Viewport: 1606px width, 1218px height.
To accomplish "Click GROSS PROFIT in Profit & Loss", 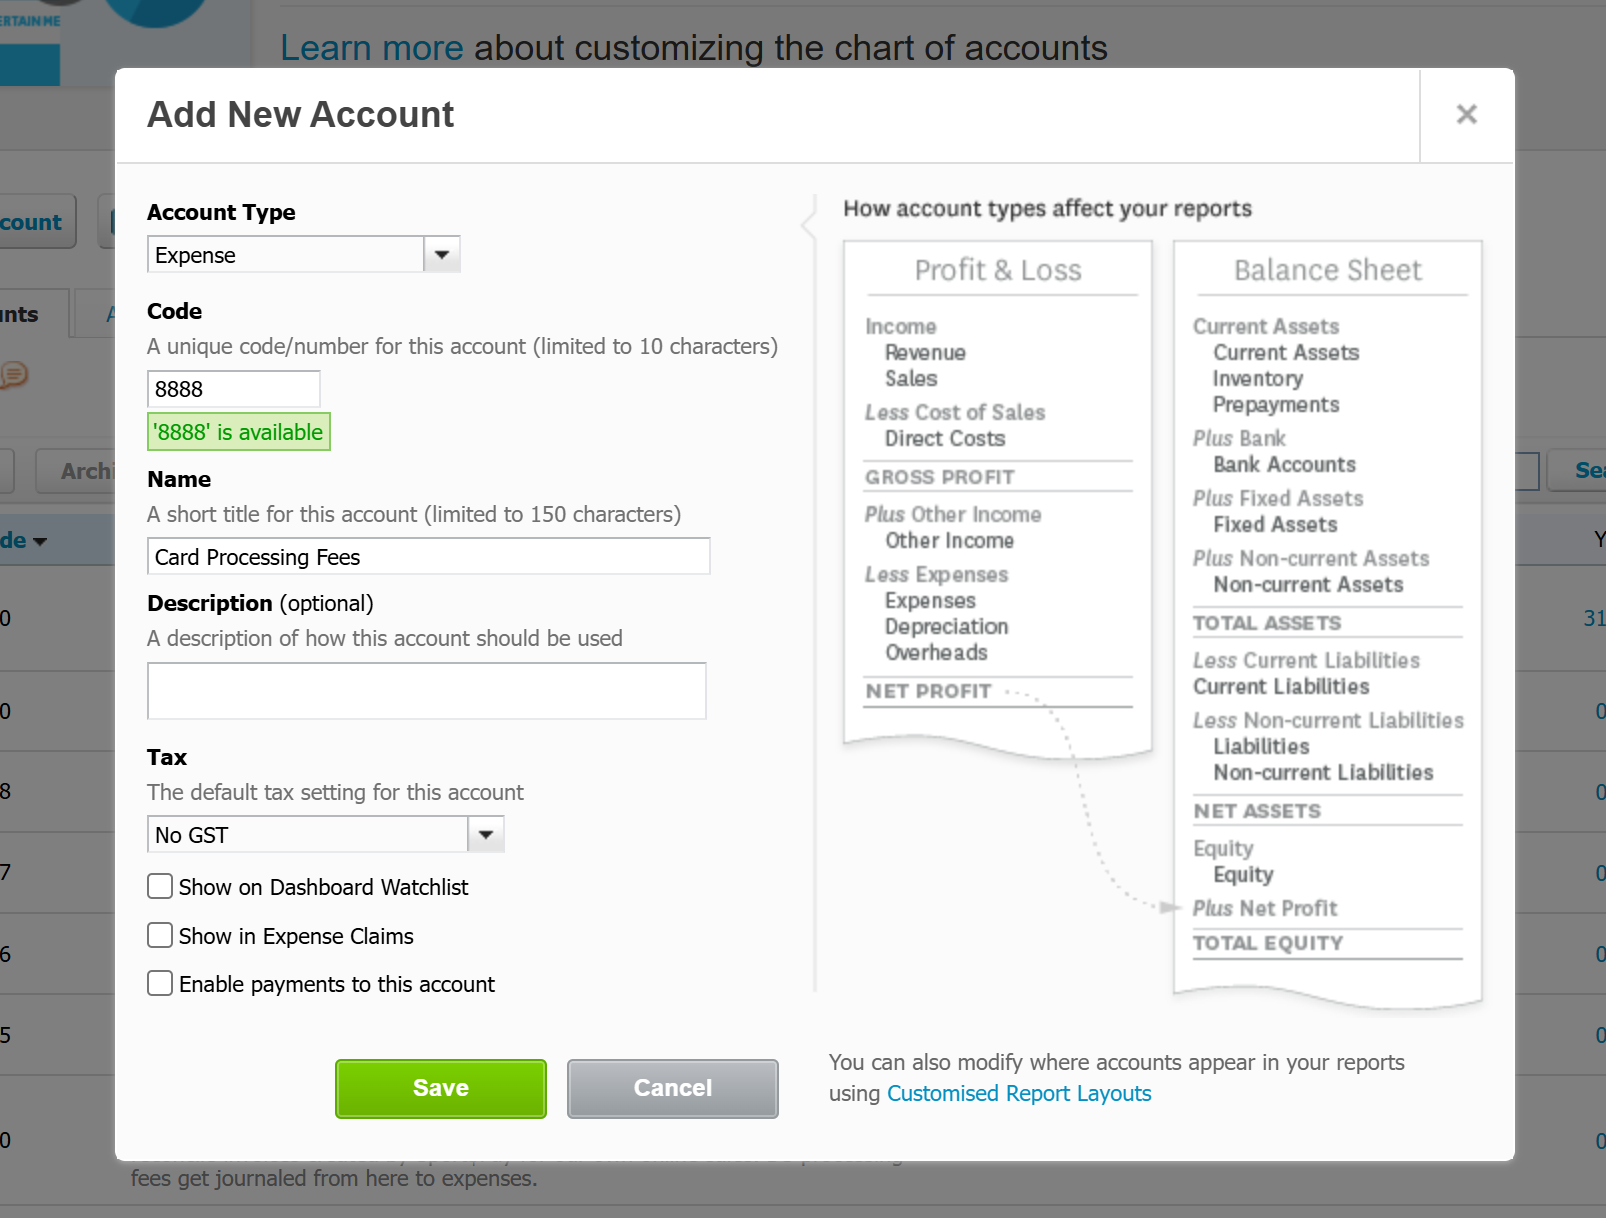I will [x=940, y=477].
